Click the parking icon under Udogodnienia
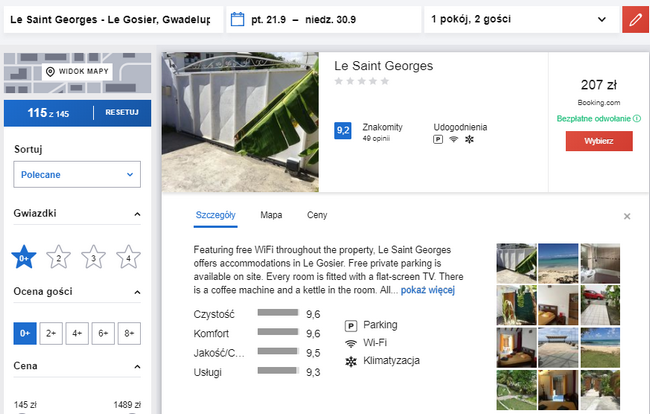Viewport: 650px width, 414px height. (438, 139)
